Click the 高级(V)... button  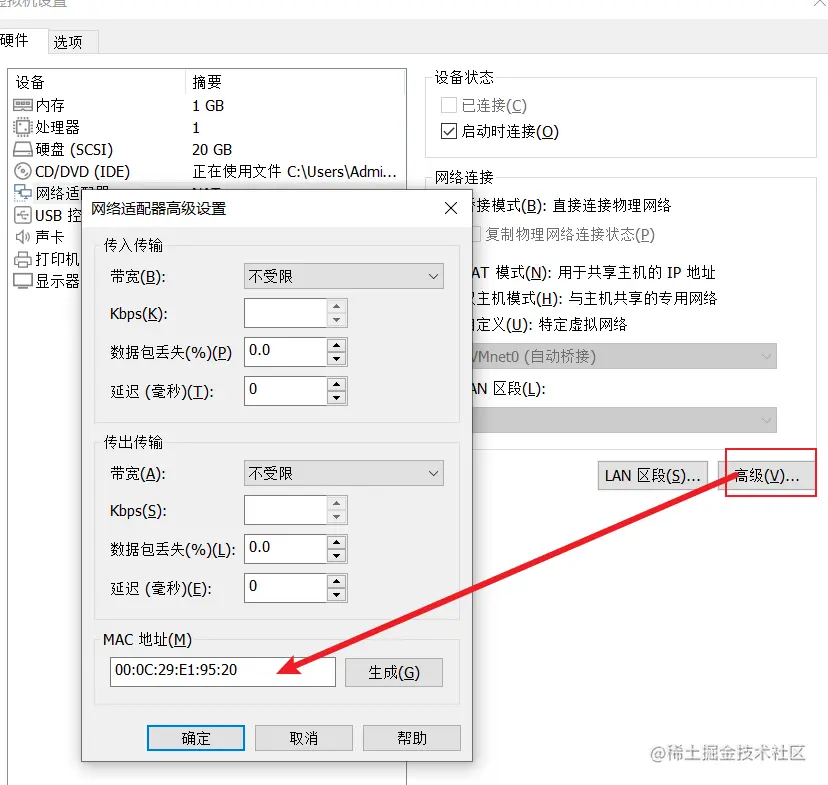[767, 476]
